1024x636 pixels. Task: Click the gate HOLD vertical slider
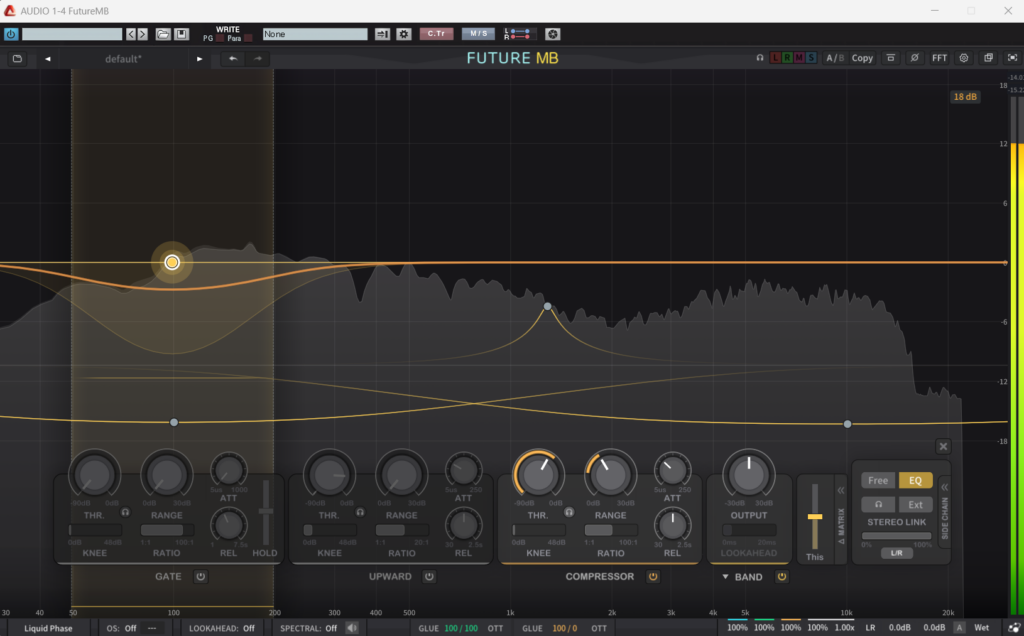pos(265,511)
